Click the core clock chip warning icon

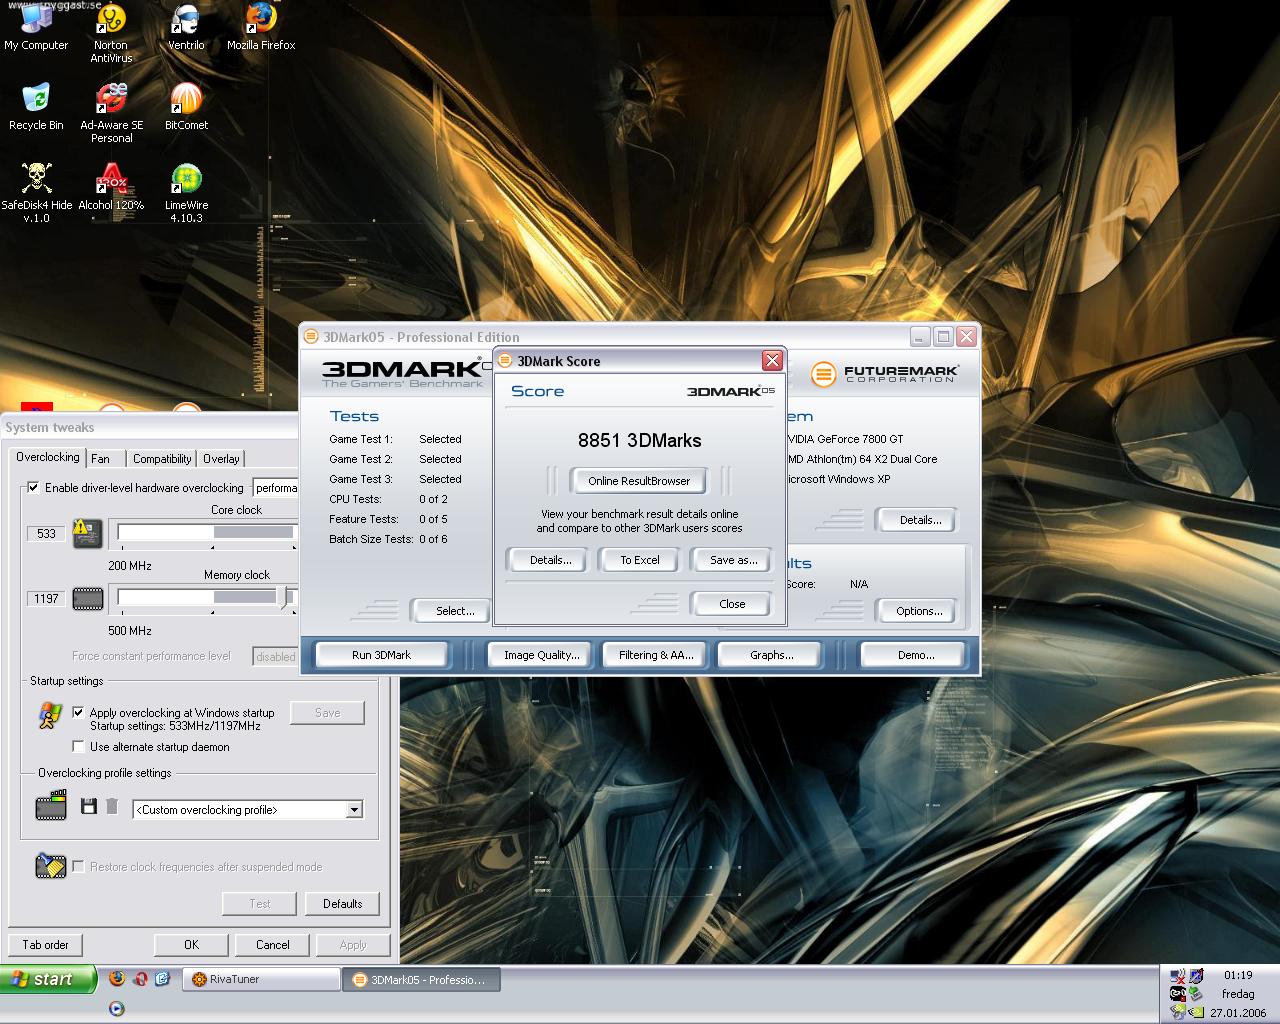(88, 533)
